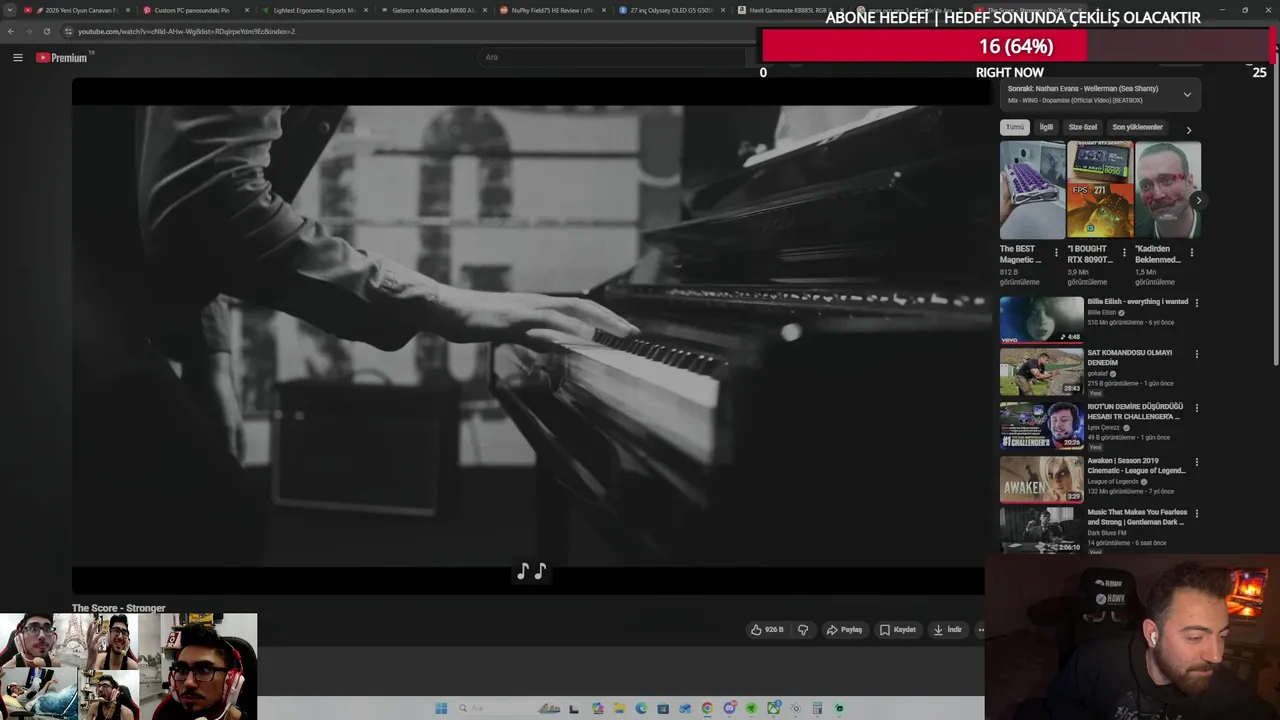
Task: Switch to 27 inç Odyssey OLED G5 tab
Action: pyautogui.click(x=670, y=10)
